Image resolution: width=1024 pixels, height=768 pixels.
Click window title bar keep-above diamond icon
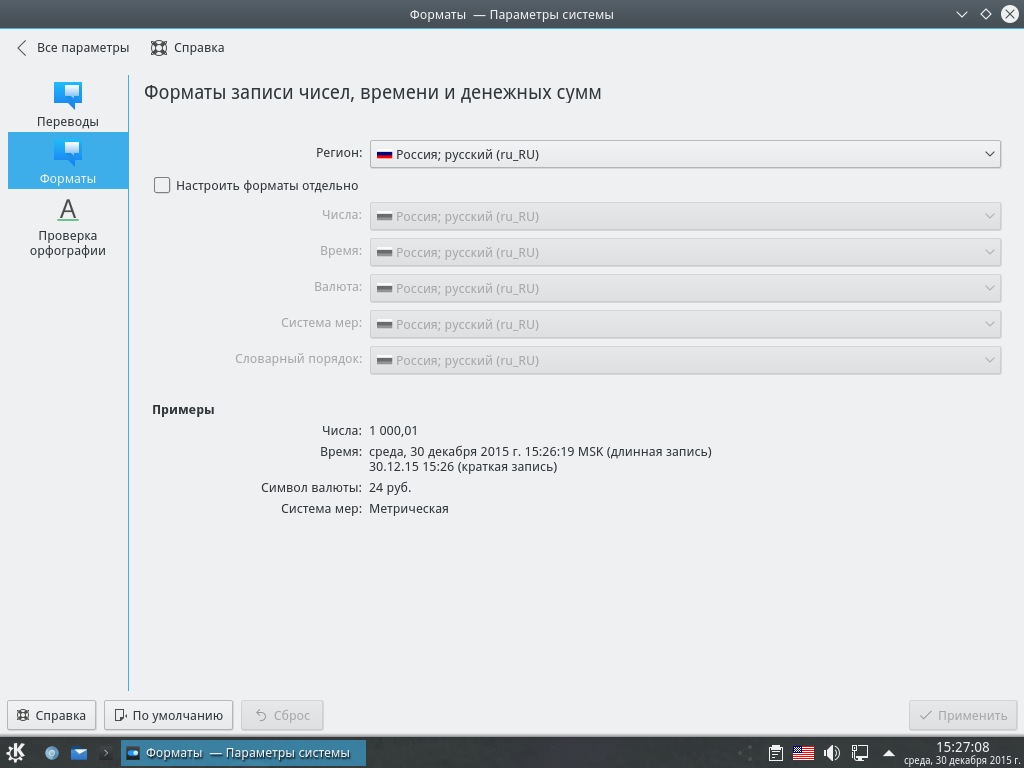pos(985,14)
